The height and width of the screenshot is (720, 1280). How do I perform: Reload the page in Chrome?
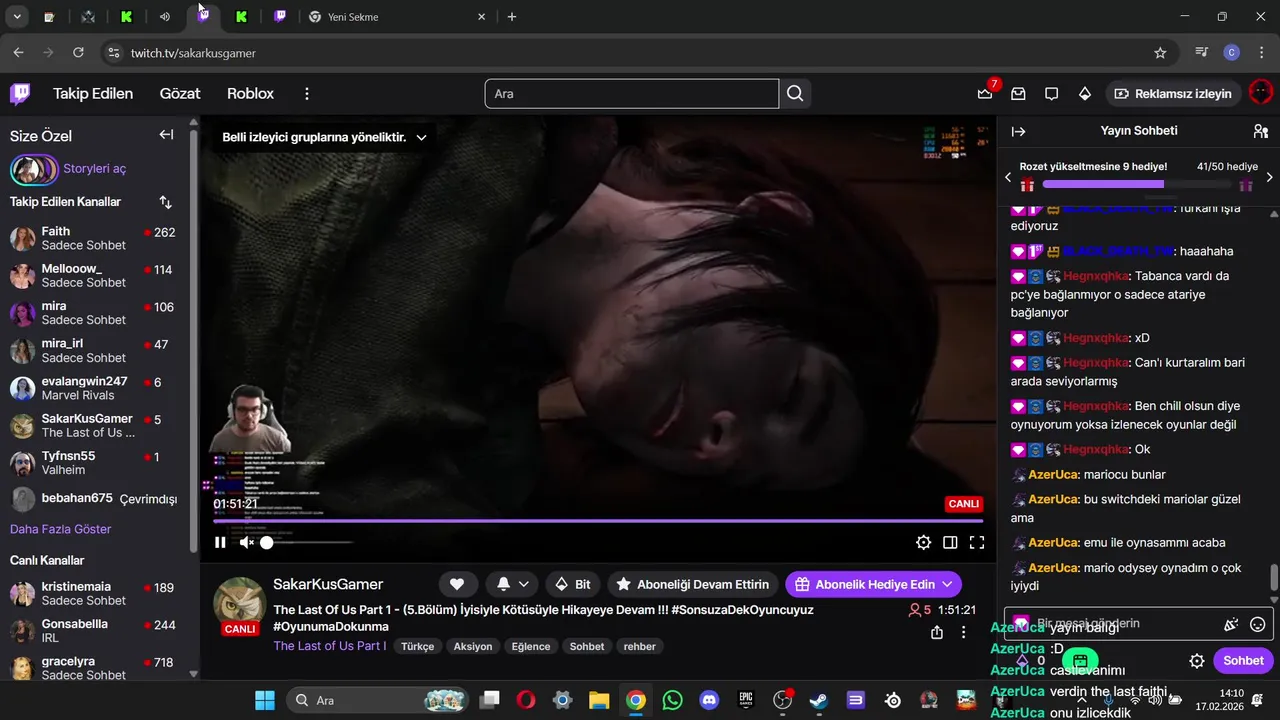click(78, 53)
